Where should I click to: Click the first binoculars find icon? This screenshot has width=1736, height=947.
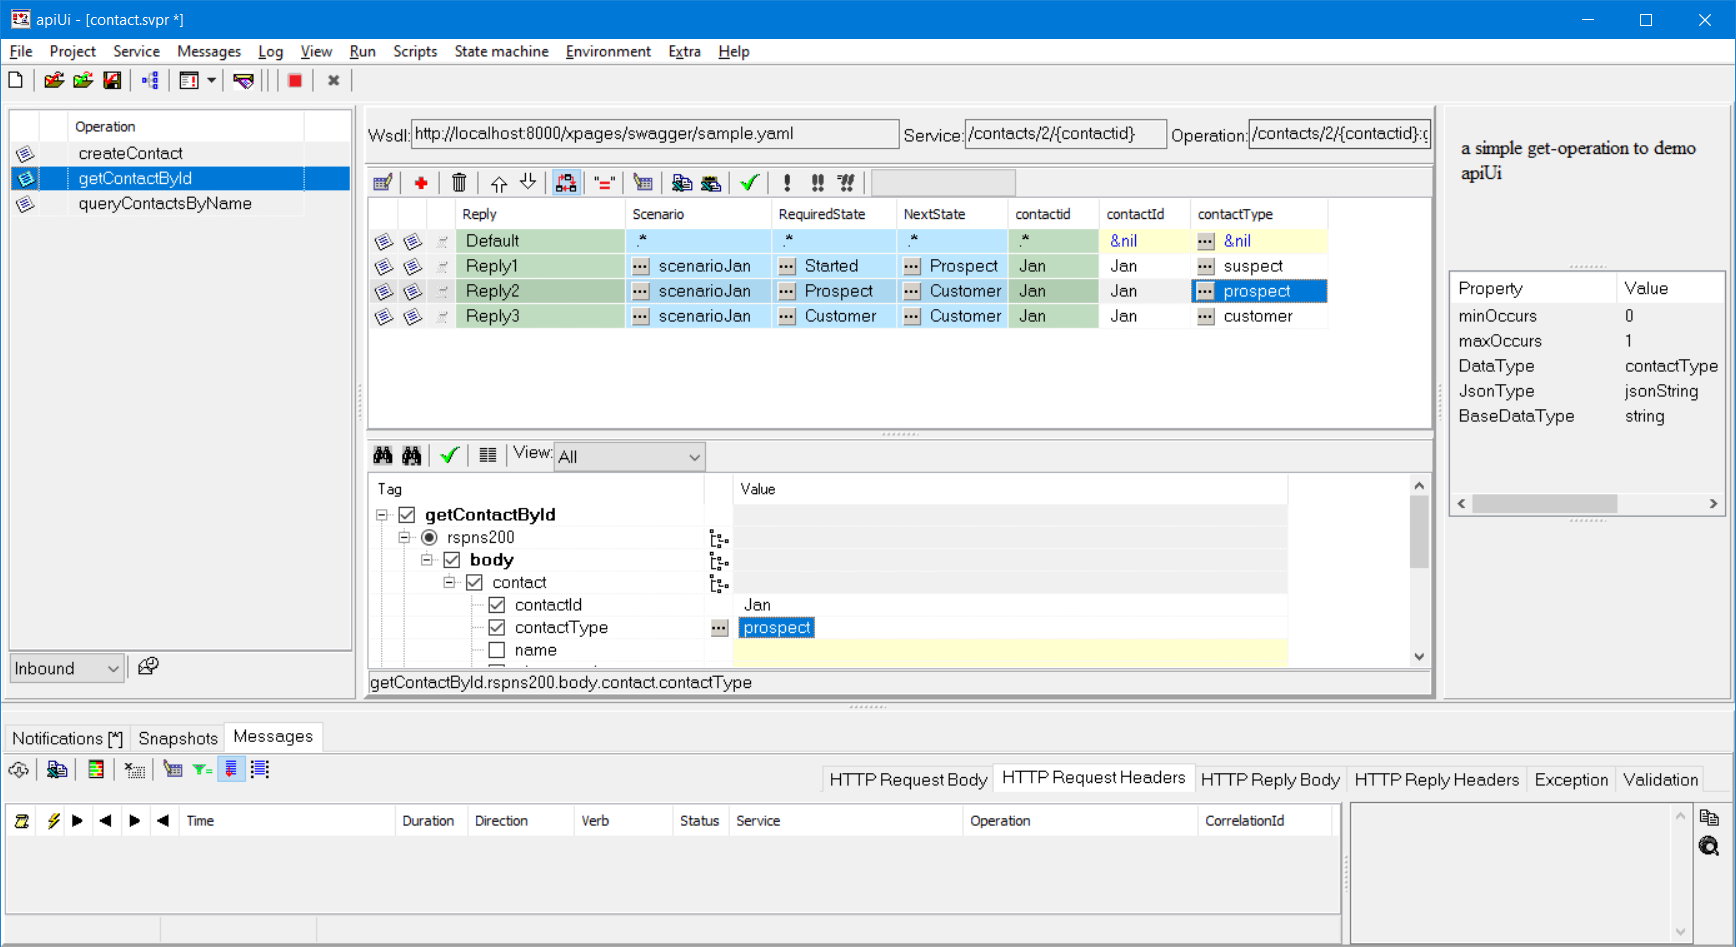click(x=383, y=456)
